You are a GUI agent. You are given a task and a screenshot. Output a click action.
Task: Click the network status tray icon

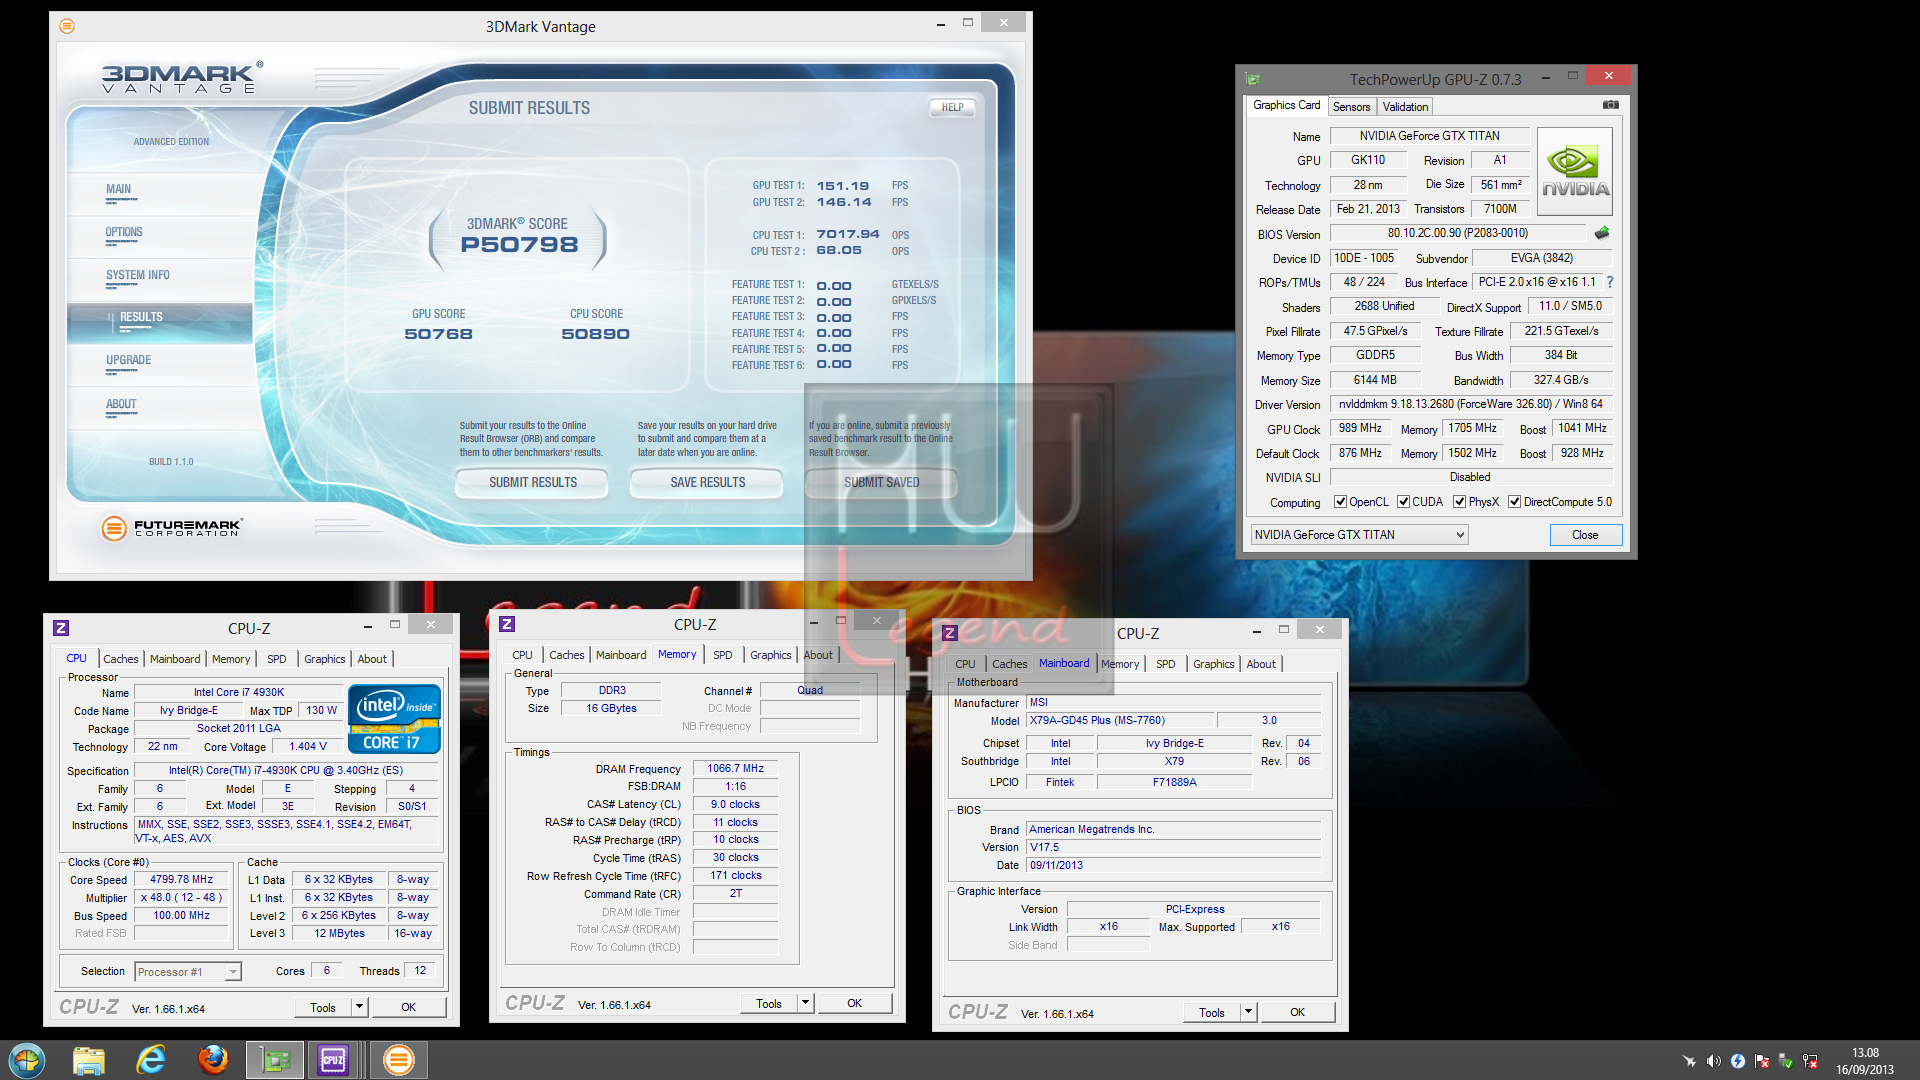[x=1810, y=1061]
